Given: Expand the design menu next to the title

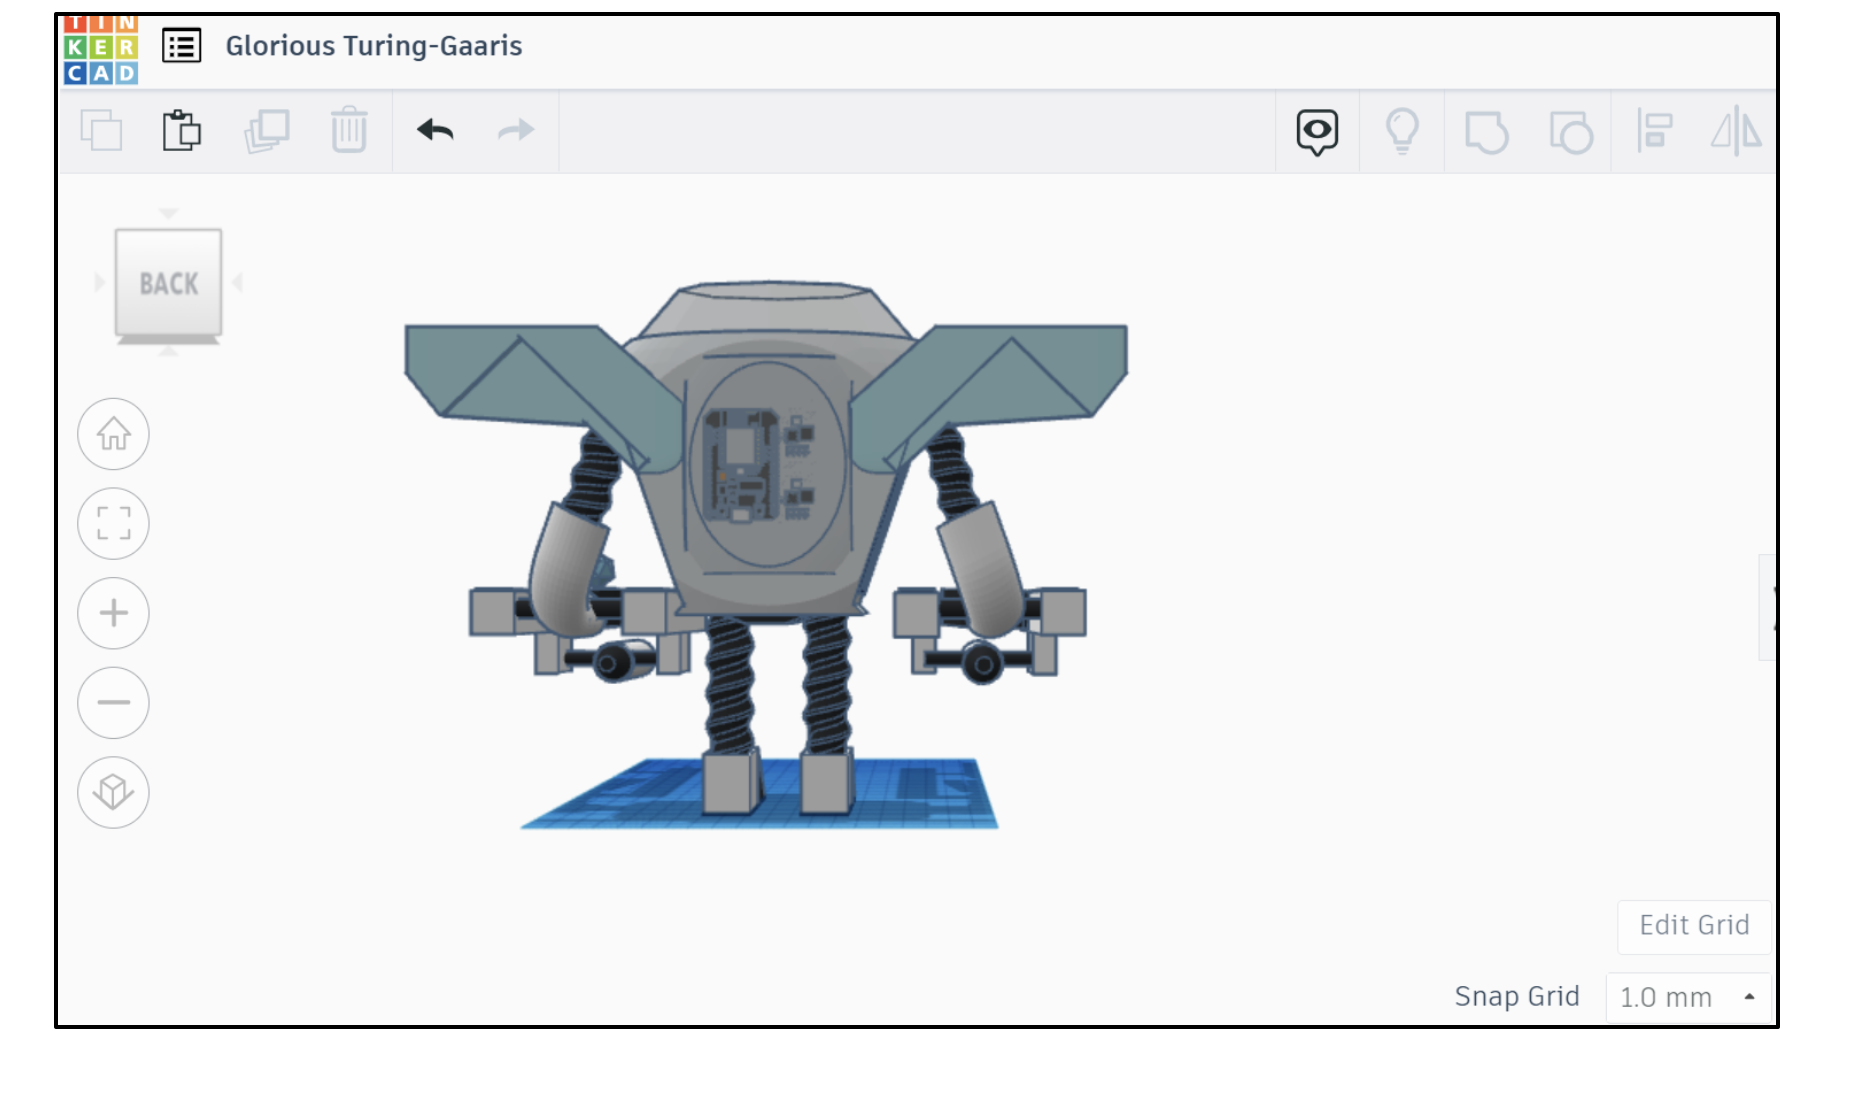Looking at the screenshot, I should 181,46.
